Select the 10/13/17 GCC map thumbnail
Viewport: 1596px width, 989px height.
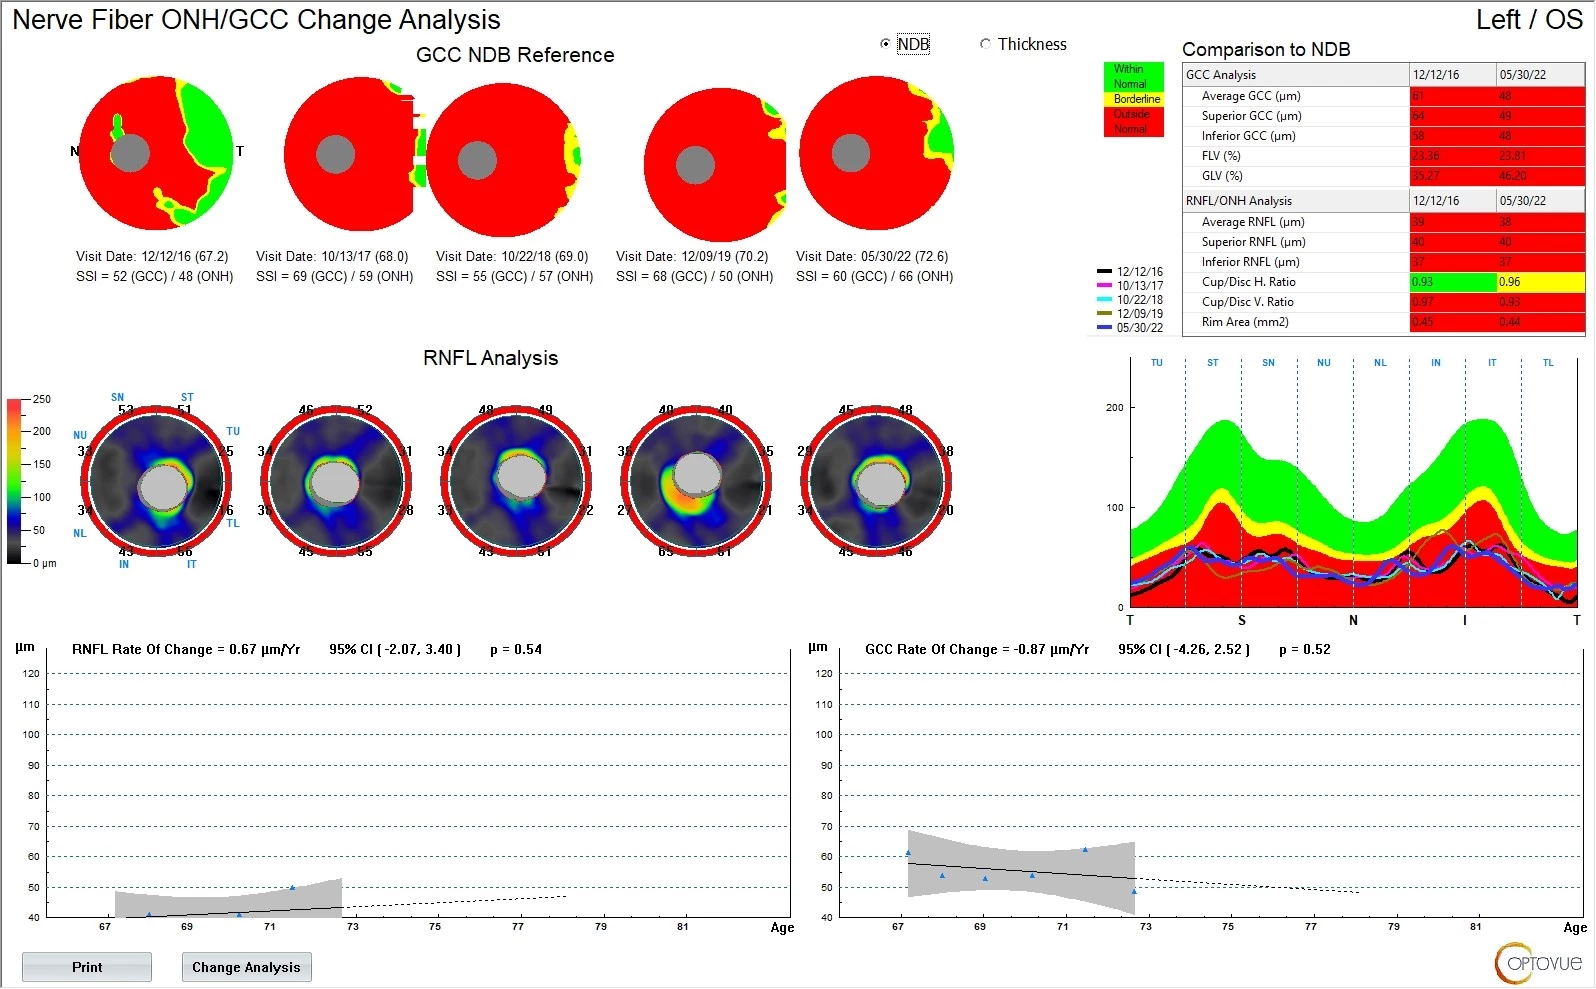(x=348, y=155)
